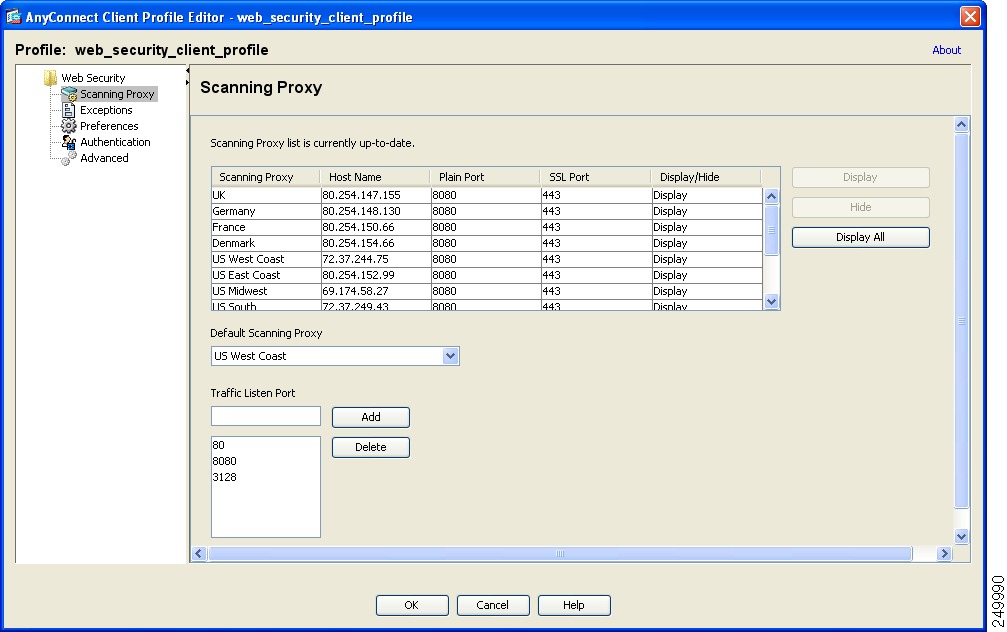Select the Denmark proxy row
1007x632 pixels.
487,243
